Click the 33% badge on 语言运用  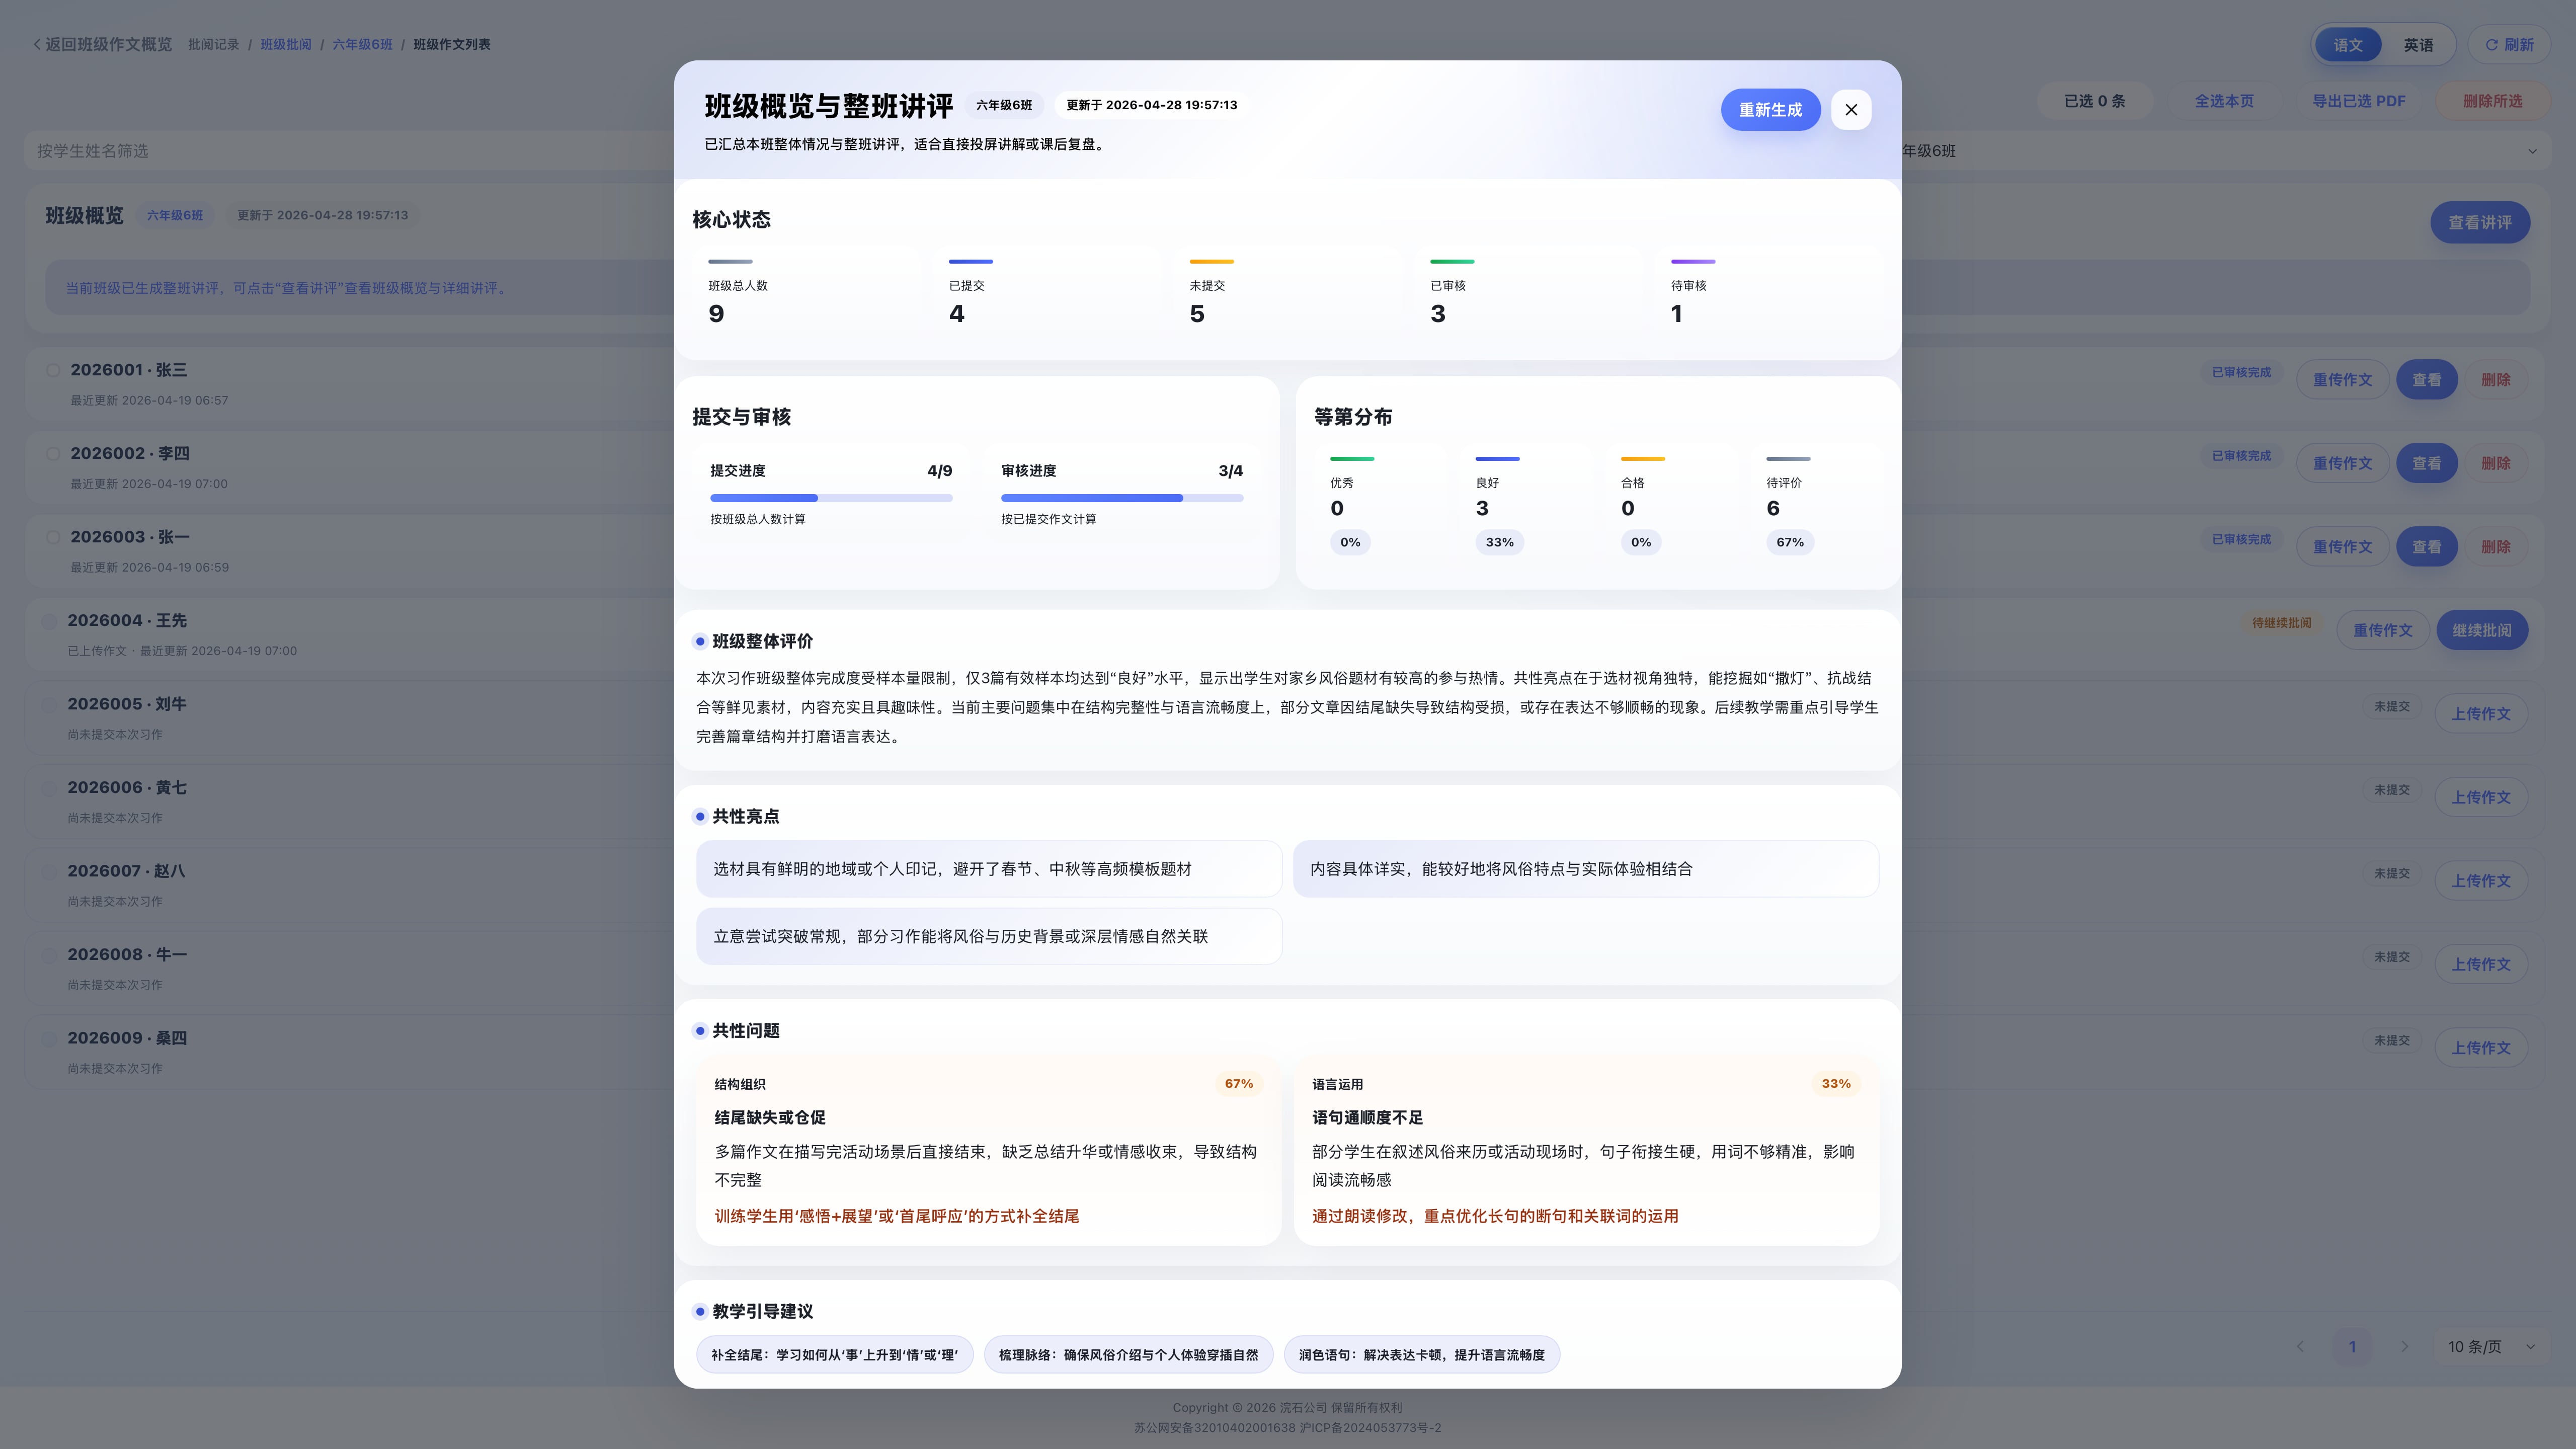click(x=1836, y=1084)
